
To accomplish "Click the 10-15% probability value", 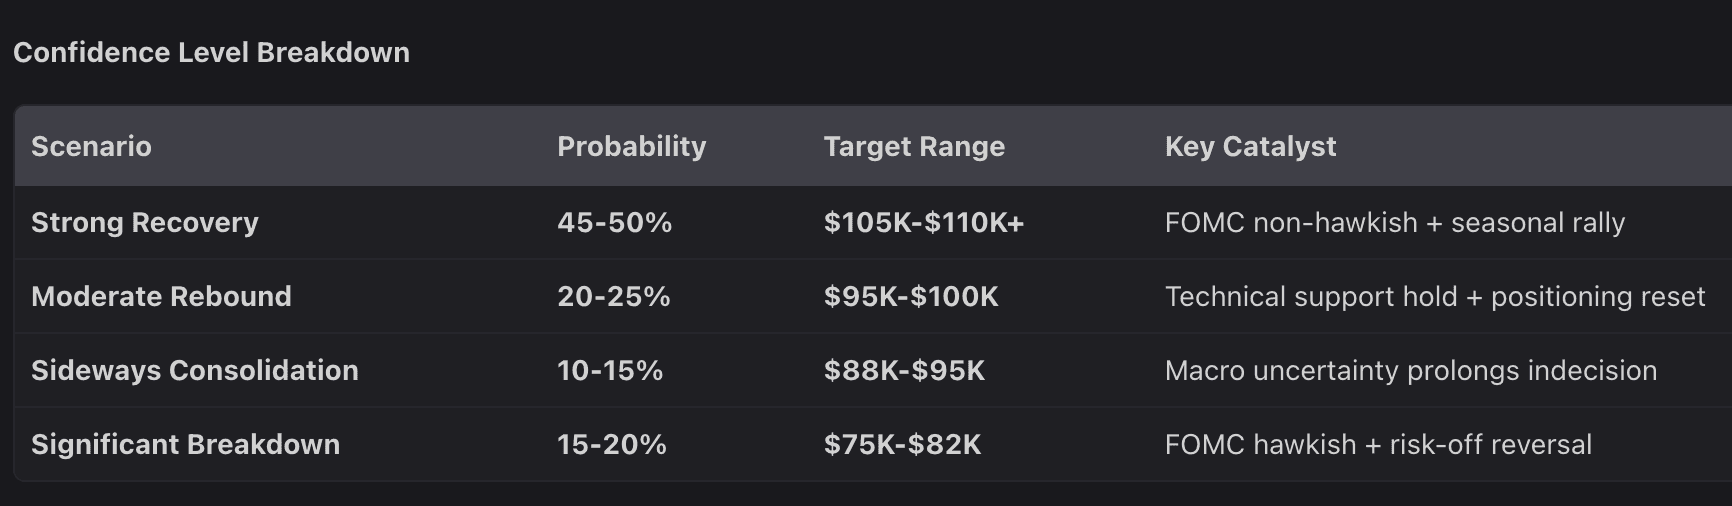I will [x=610, y=371].
